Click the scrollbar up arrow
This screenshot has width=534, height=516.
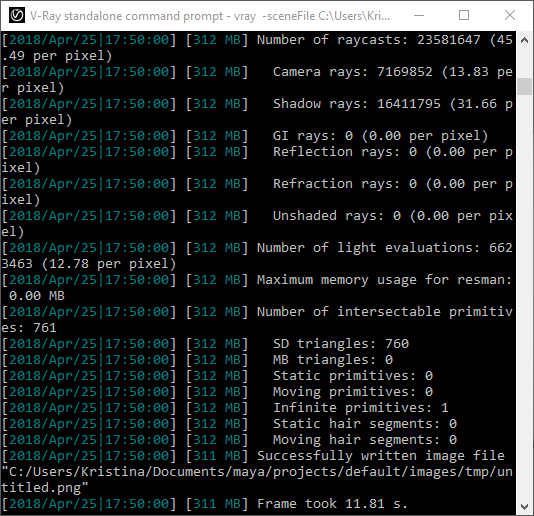coord(524,41)
